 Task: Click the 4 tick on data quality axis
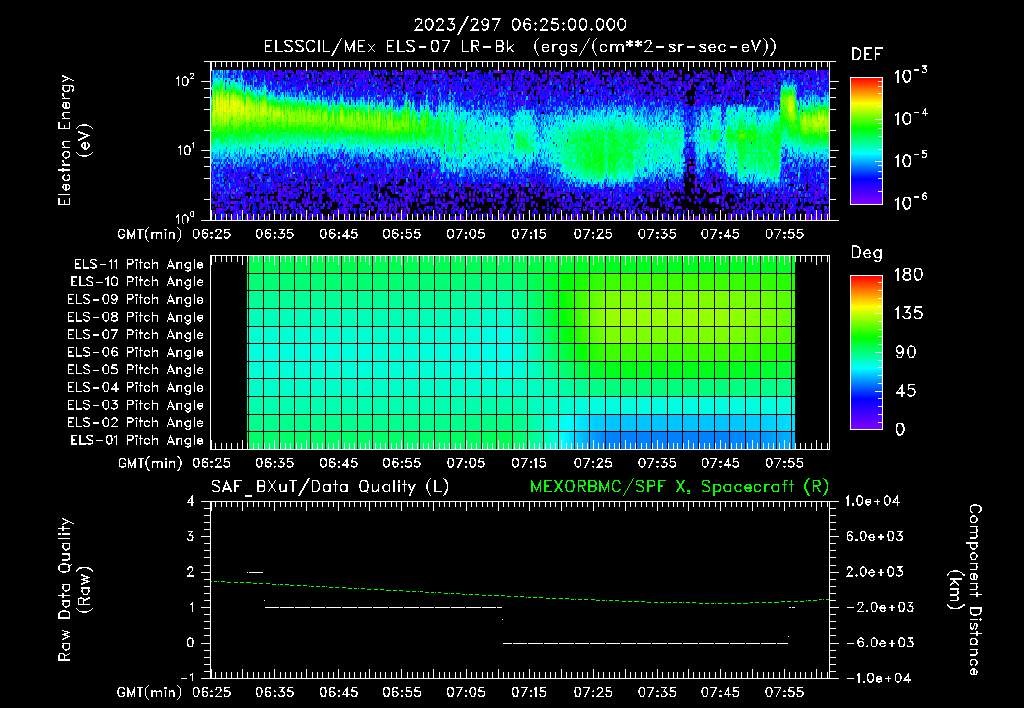pyautogui.click(x=191, y=501)
